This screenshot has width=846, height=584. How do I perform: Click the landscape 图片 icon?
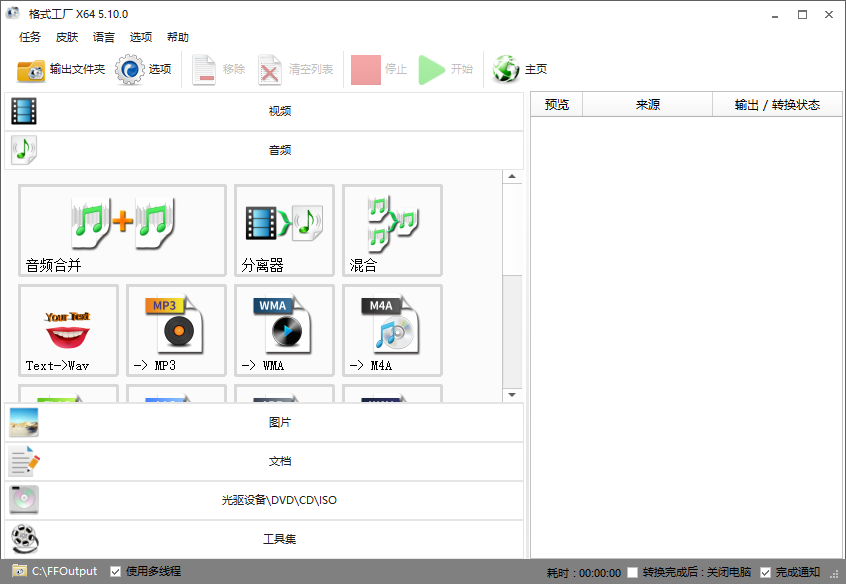[24, 422]
